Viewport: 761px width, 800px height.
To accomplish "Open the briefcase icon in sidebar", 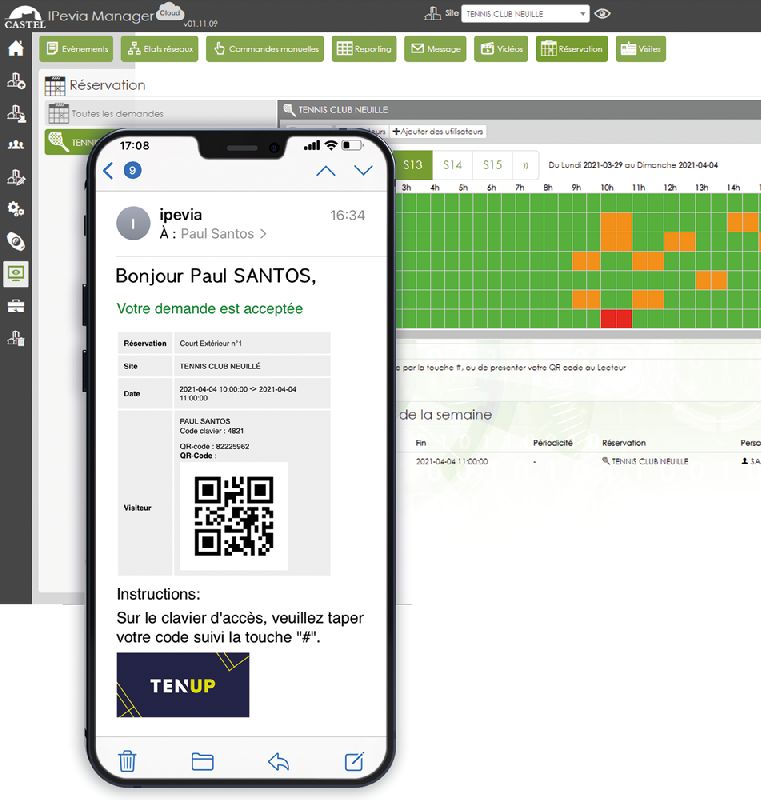I will click(15, 306).
